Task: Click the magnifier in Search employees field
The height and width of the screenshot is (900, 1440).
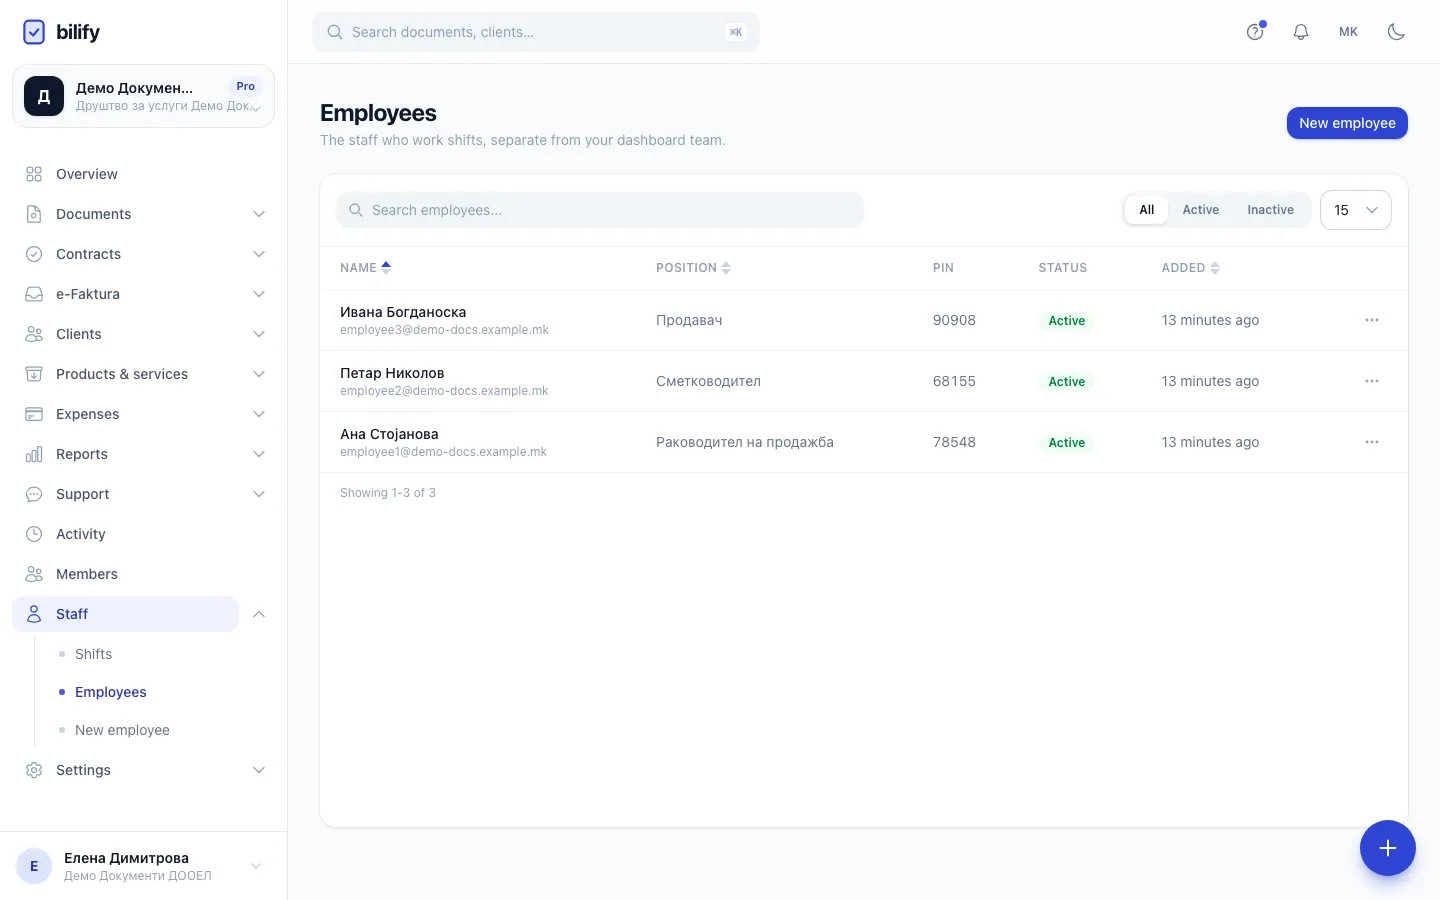Action: click(355, 210)
